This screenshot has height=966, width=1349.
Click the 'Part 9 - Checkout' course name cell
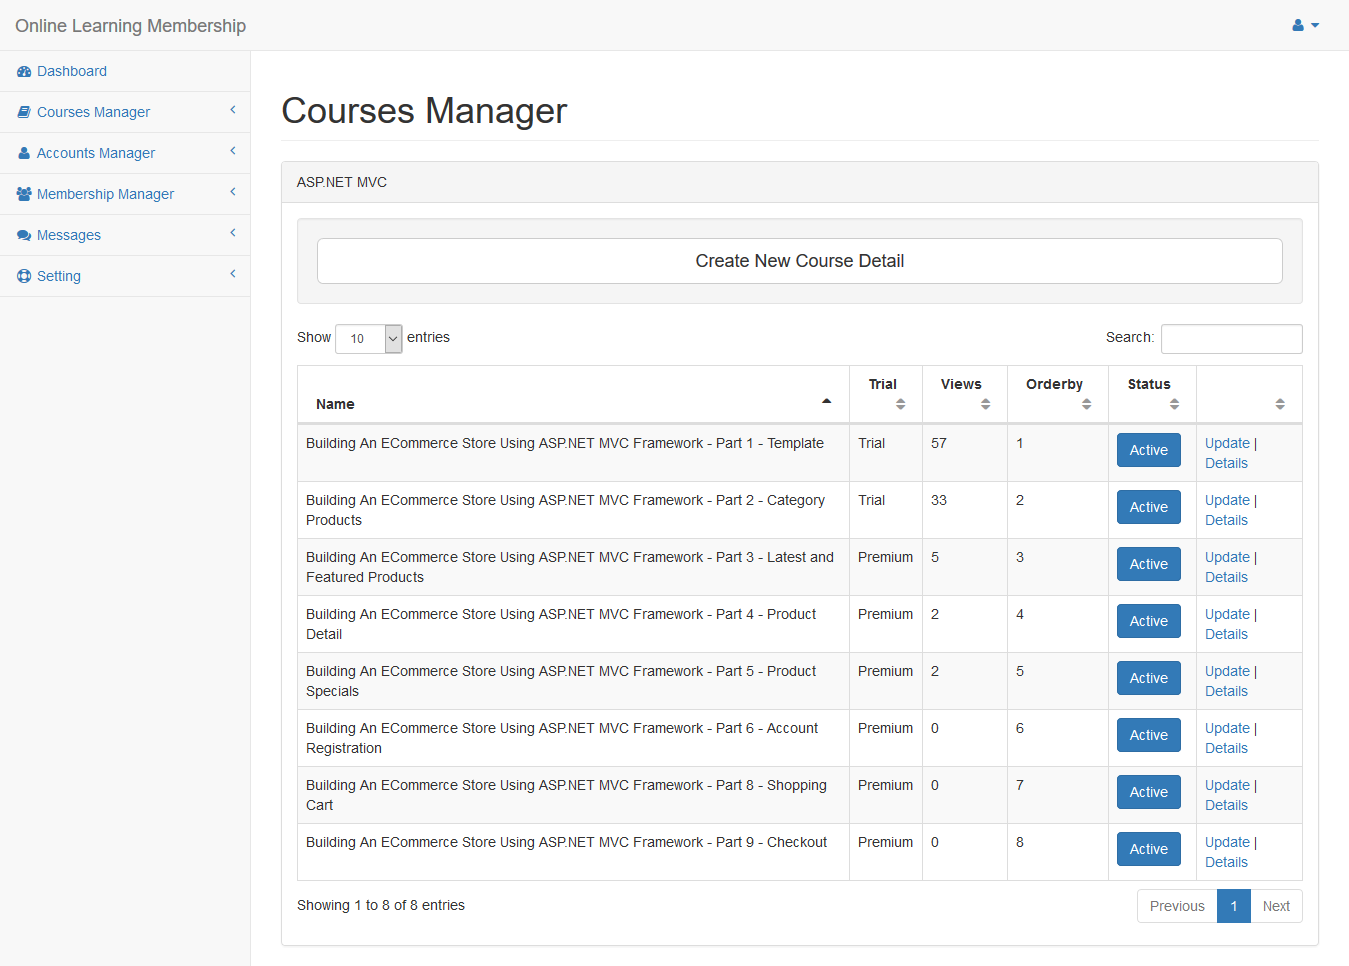click(x=573, y=852)
